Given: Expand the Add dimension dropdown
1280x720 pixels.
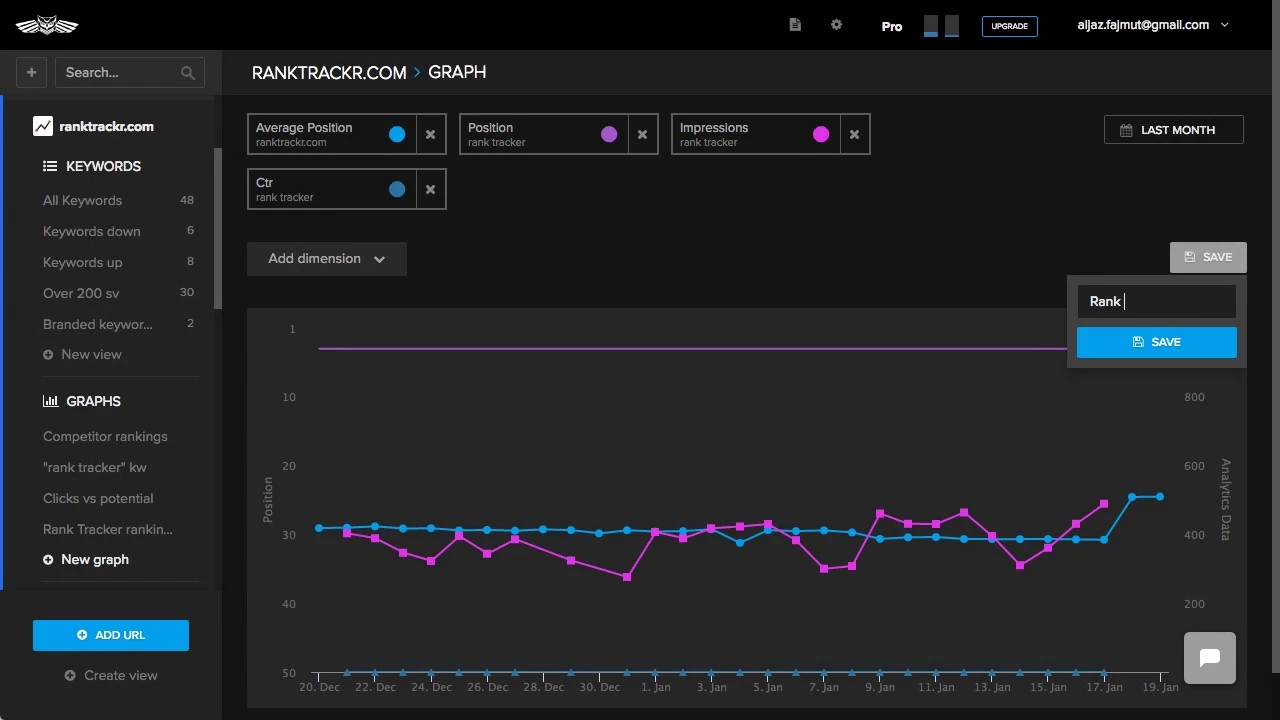Looking at the screenshot, I should point(327,258).
